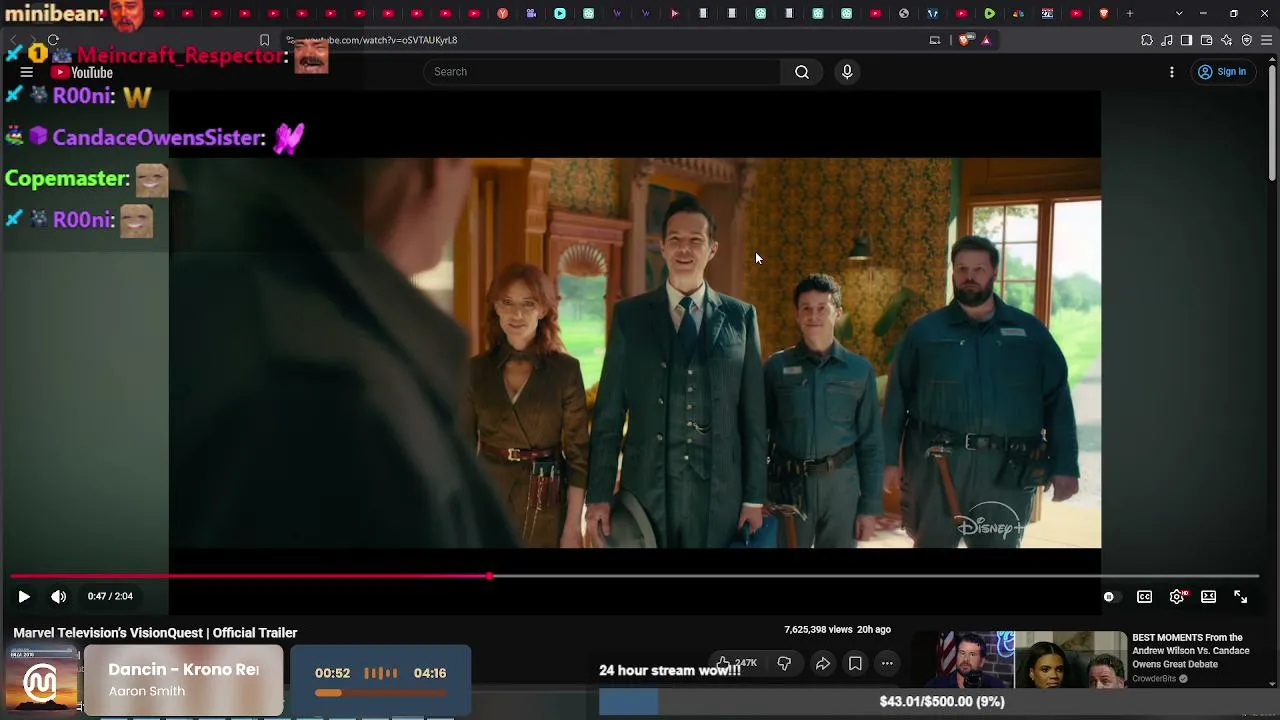1280x720 pixels.
Task: Open the tab search chevron dropdown
Action: (x=1179, y=13)
